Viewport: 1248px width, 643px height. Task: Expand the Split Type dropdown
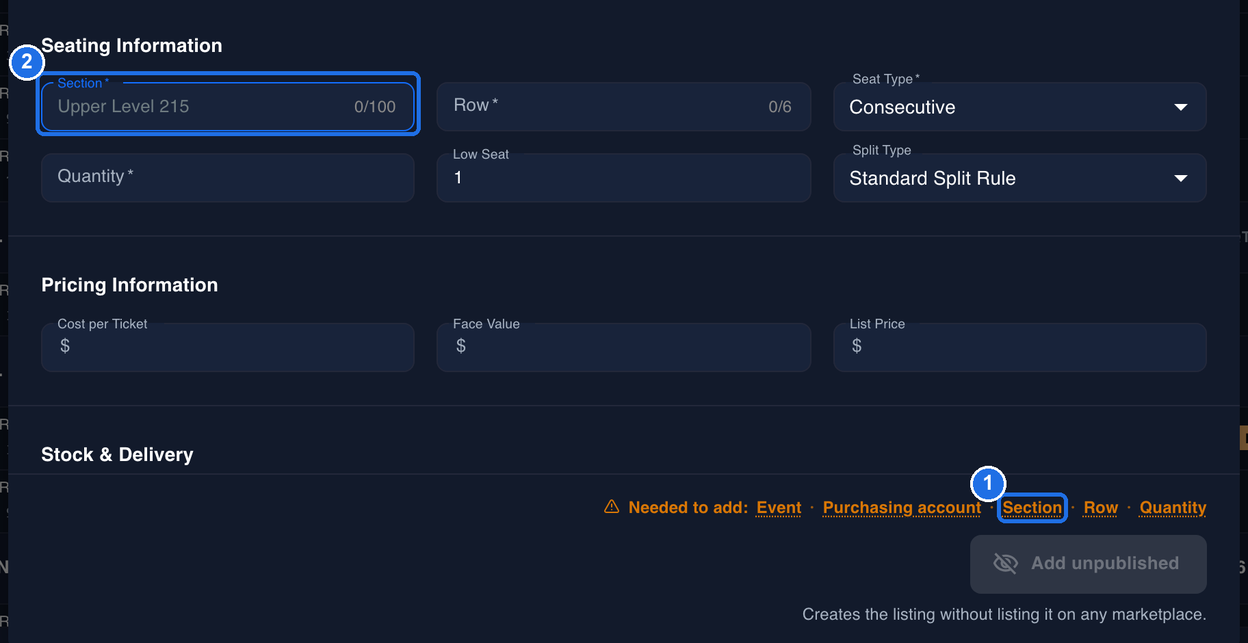(1019, 177)
